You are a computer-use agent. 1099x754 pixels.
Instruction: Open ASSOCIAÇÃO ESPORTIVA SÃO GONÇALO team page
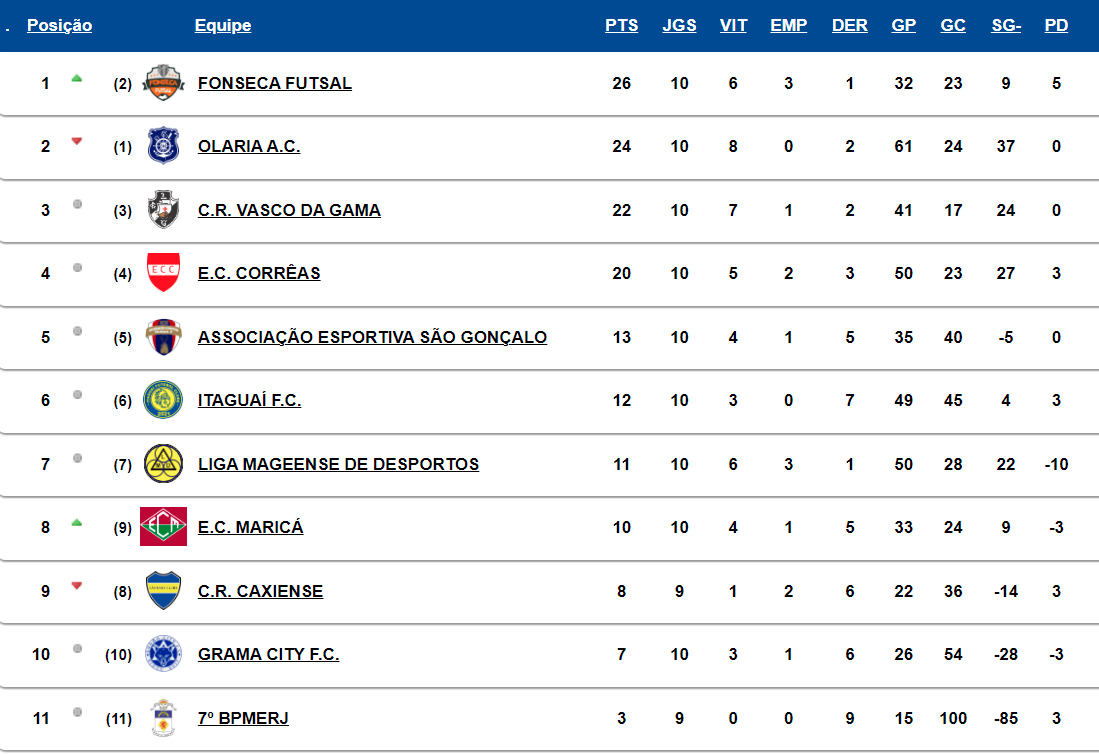(372, 337)
